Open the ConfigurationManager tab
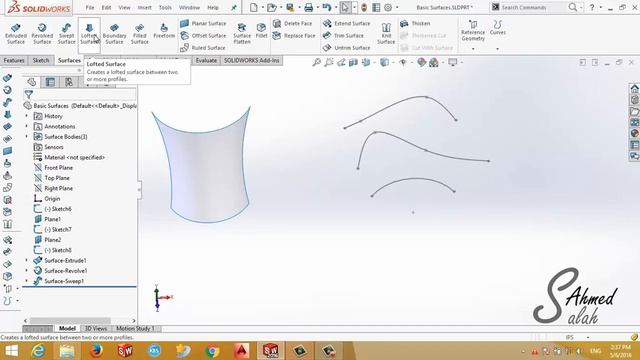 (x=69, y=82)
